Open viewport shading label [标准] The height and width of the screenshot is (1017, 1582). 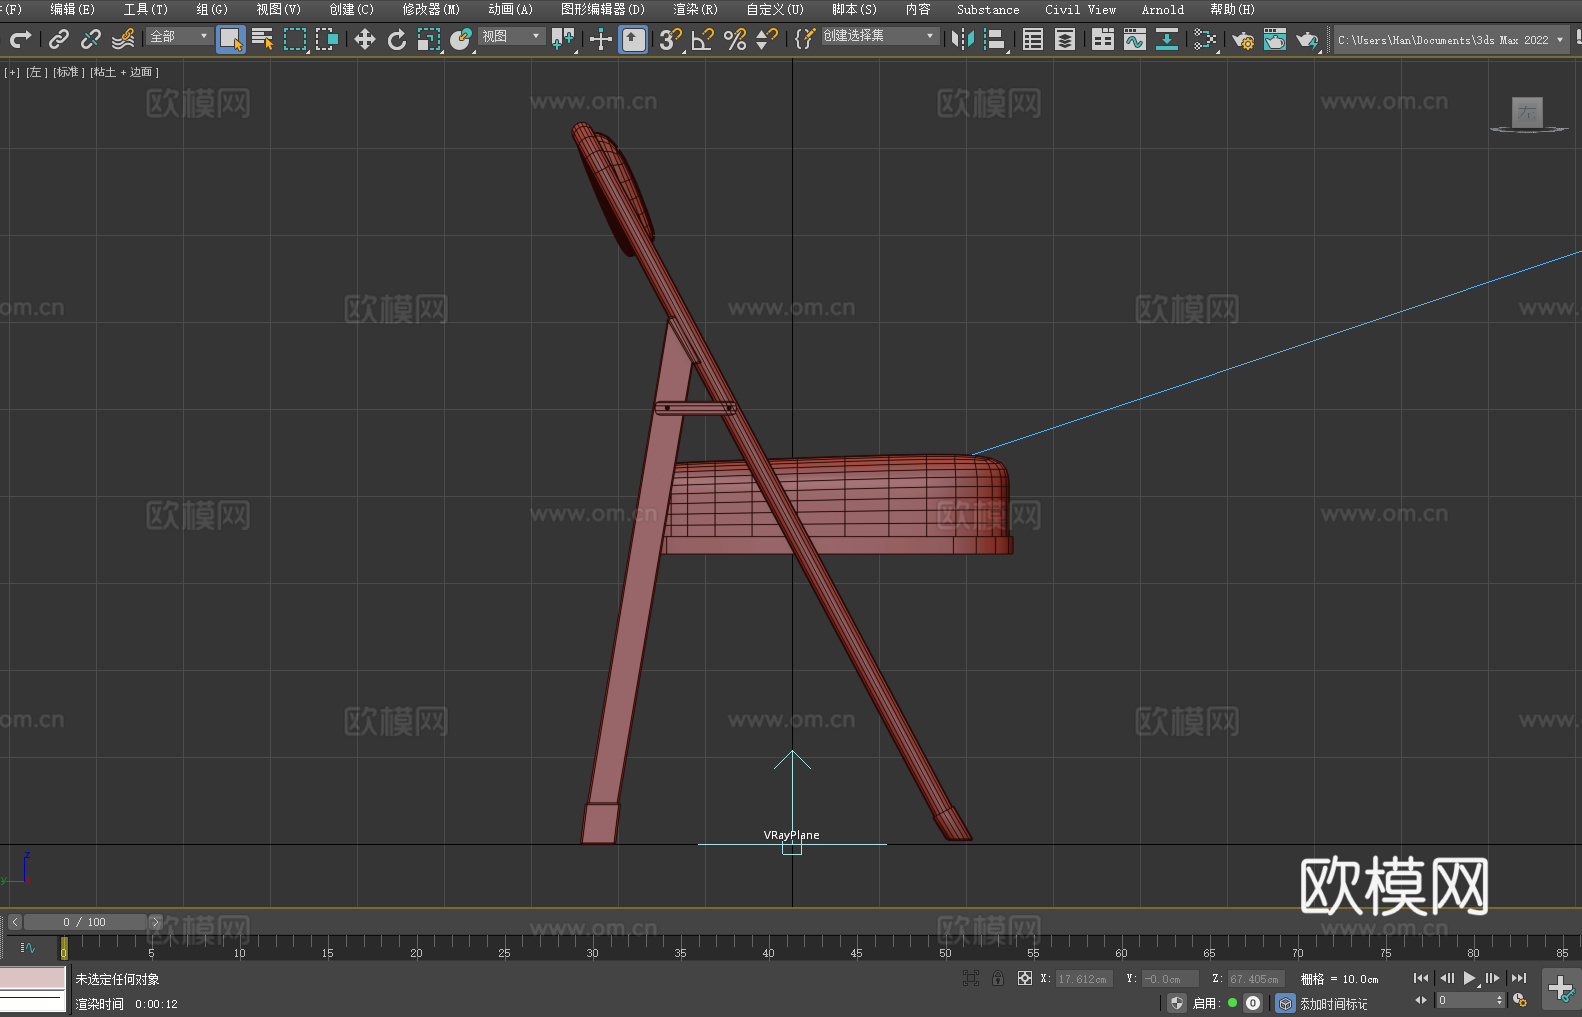pos(68,72)
